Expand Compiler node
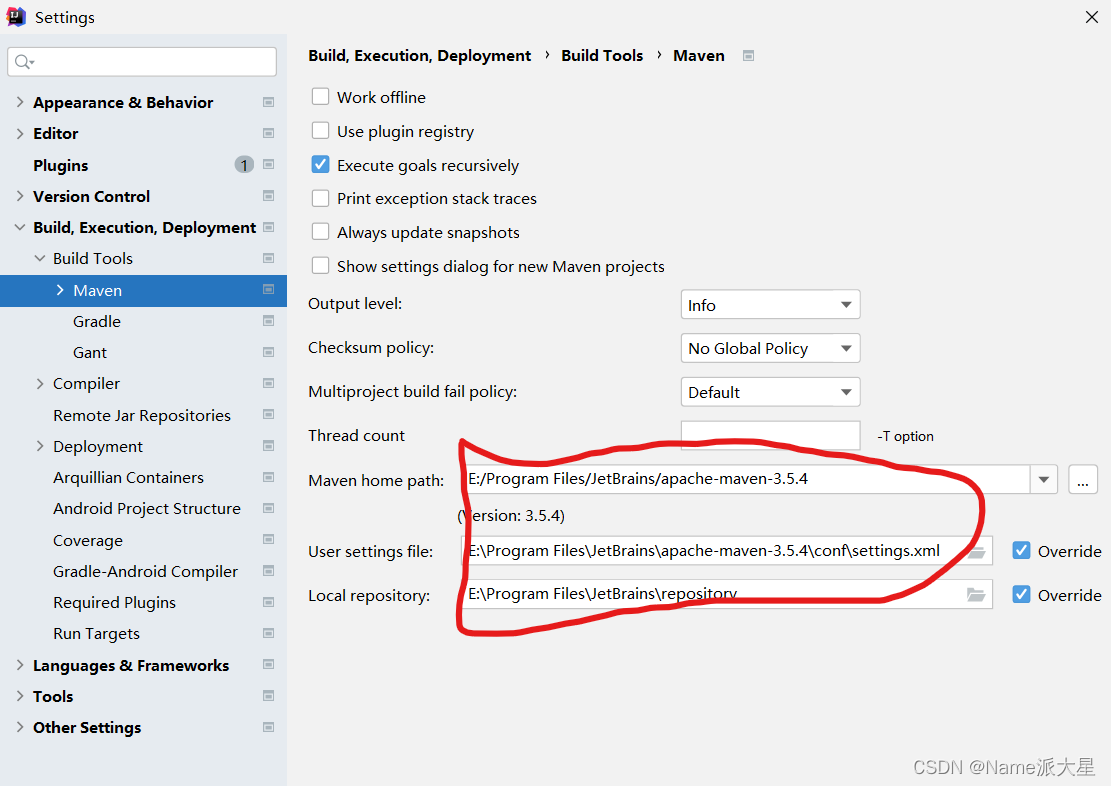1111x786 pixels. [40, 383]
